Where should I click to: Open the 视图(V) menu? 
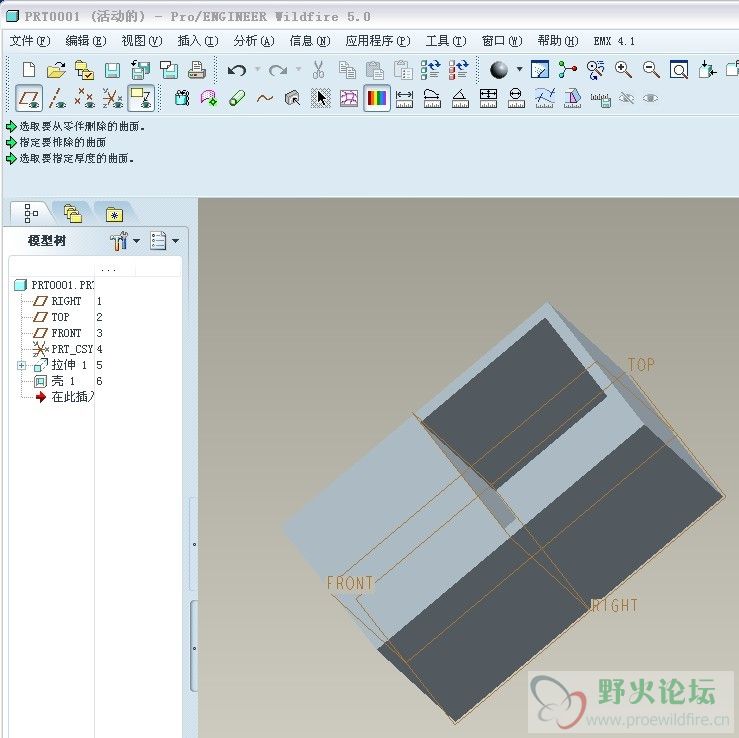tap(141, 41)
